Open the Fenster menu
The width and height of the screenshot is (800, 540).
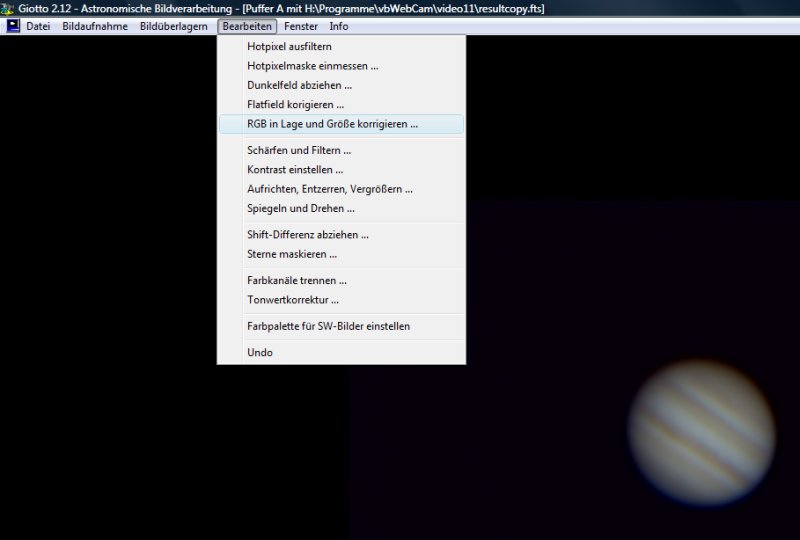tap(301, 27)
